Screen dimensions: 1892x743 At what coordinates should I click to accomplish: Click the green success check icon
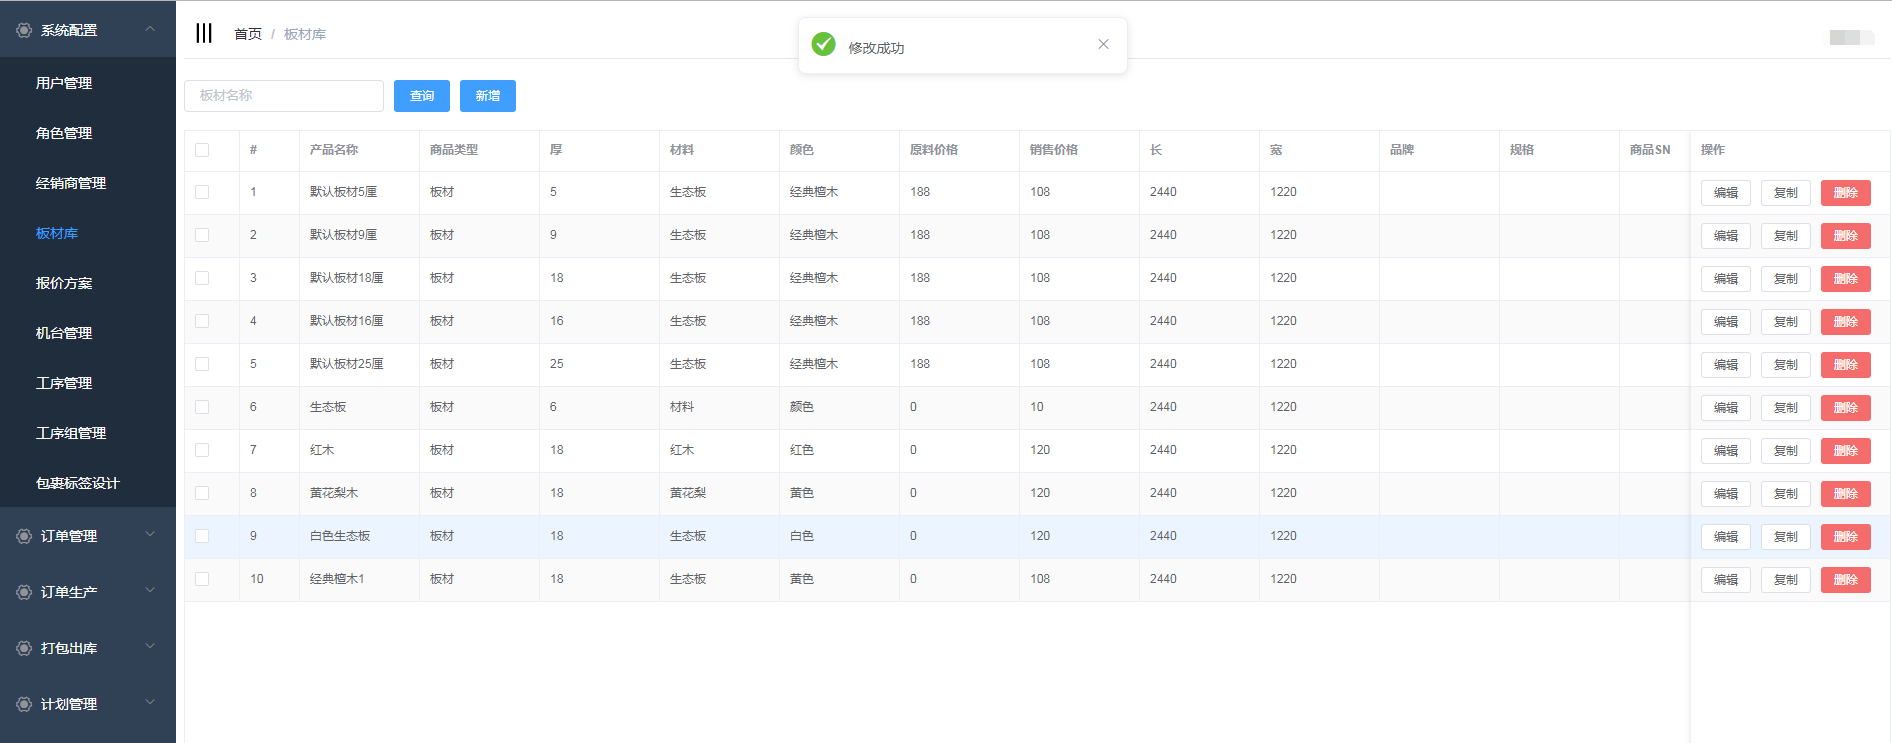point(823,44)
